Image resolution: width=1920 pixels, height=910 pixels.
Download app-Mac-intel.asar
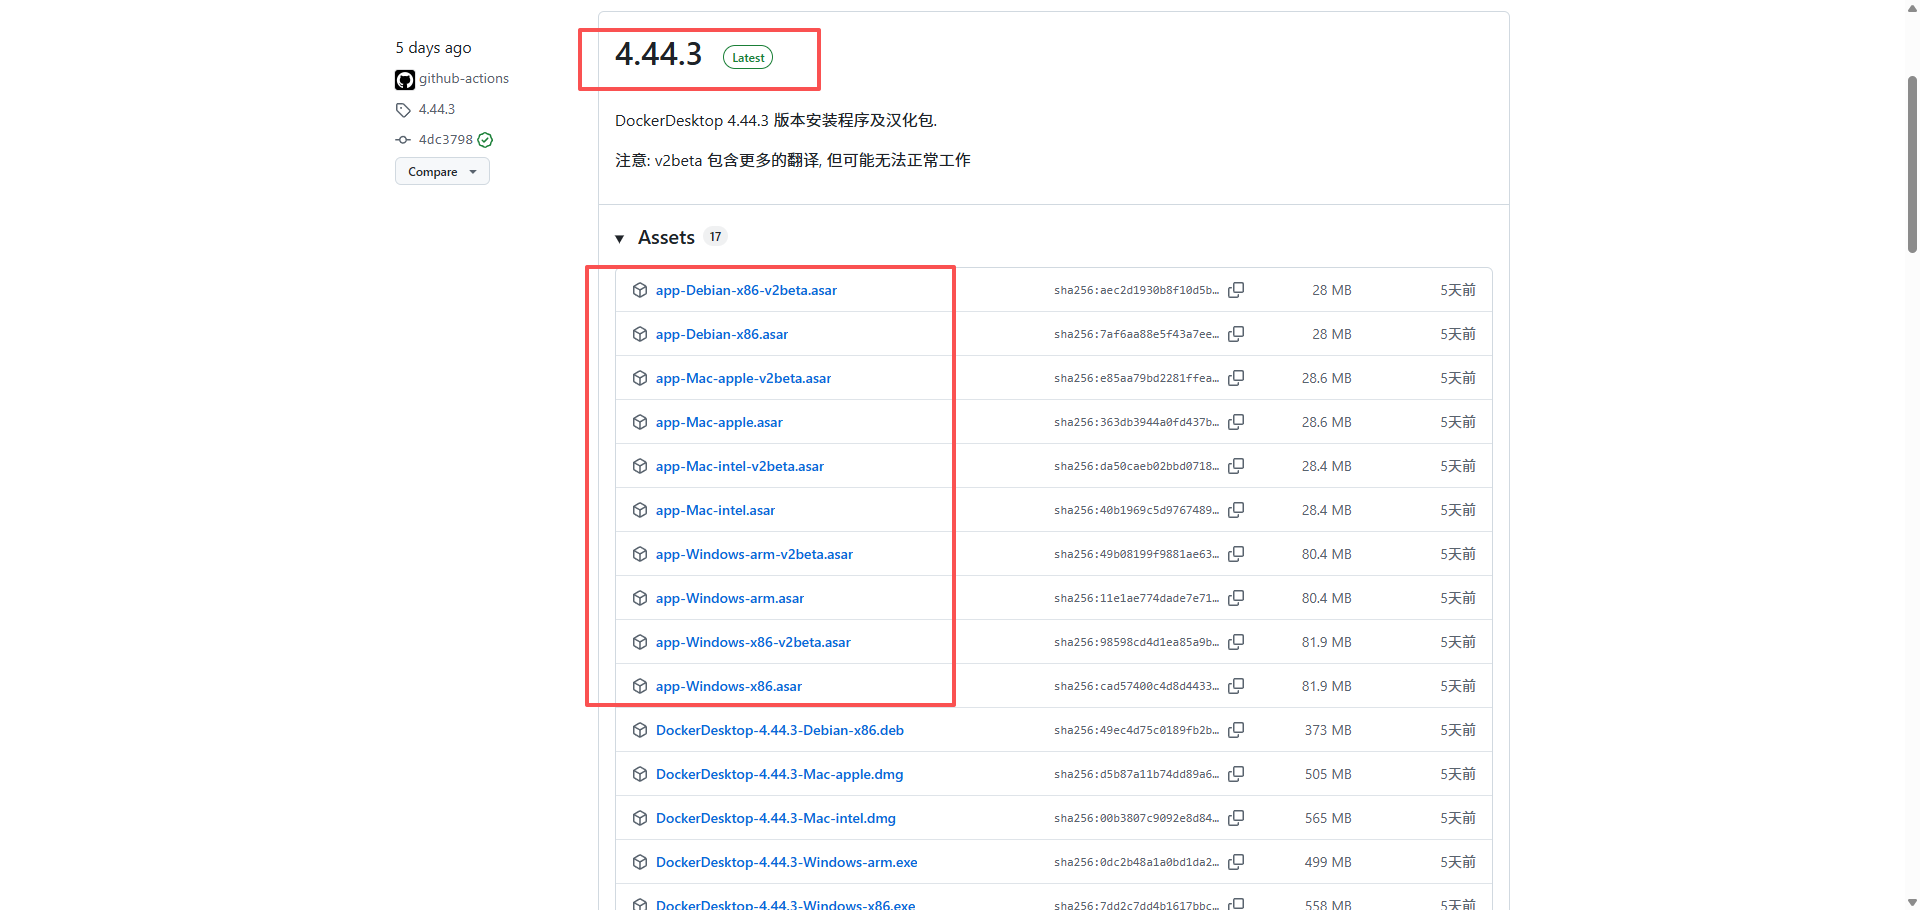(x=715, y=510)
